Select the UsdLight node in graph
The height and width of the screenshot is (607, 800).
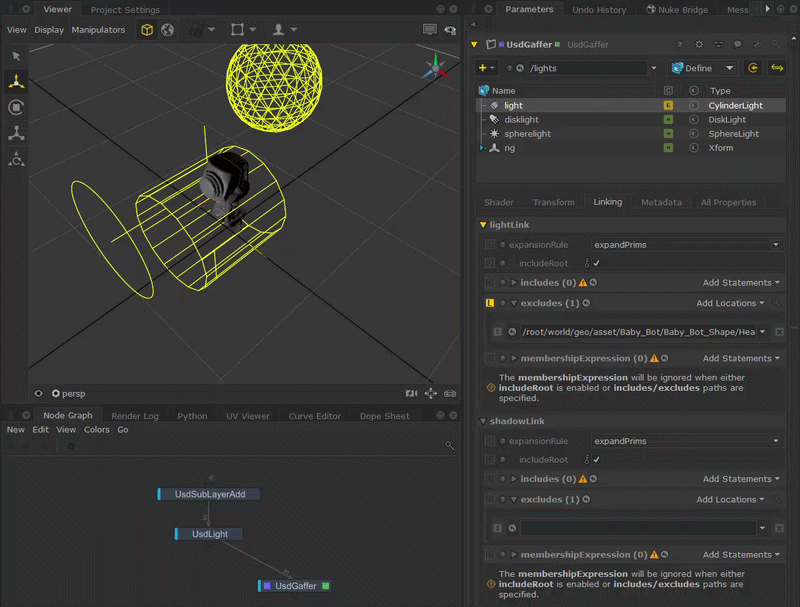pyautogui.click(x=209, y=534)
